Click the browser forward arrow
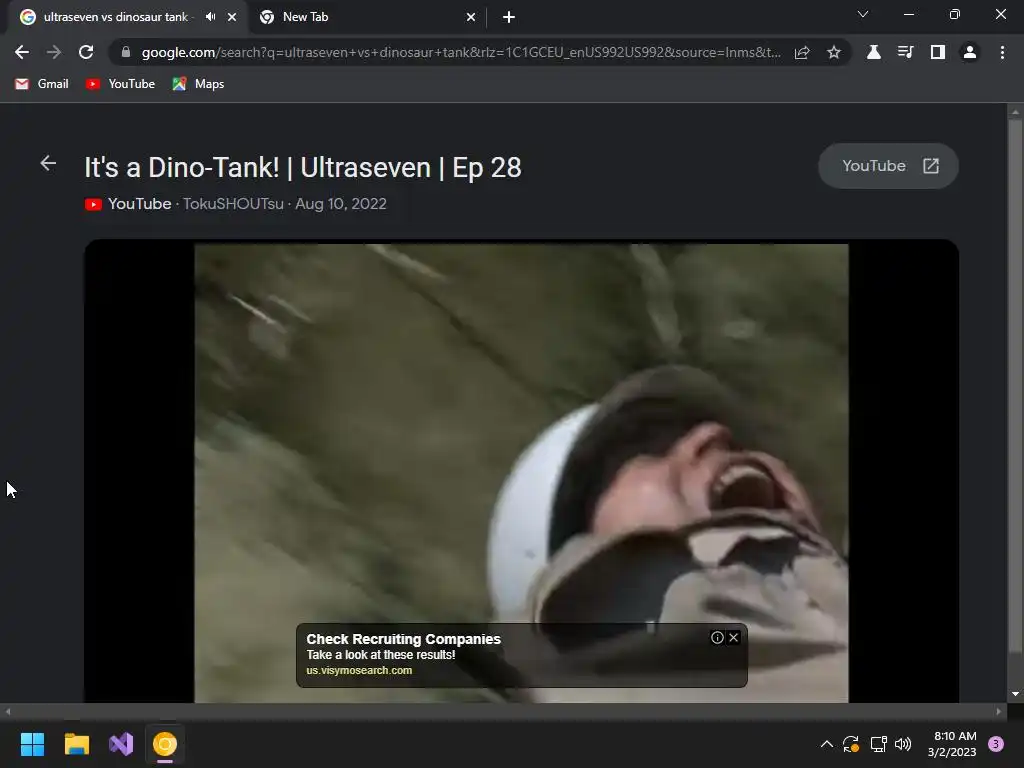The image size is (1024, 768). point(54,52)
